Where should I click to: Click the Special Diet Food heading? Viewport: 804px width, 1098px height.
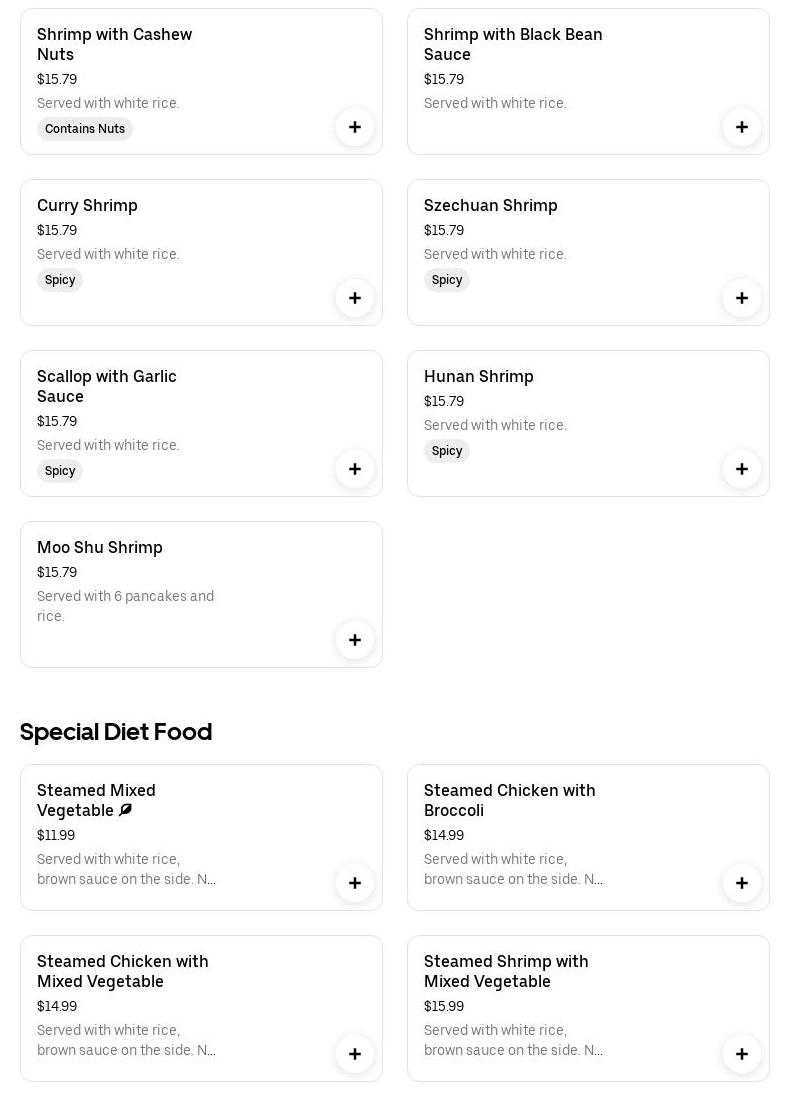(x=116, y=732)
